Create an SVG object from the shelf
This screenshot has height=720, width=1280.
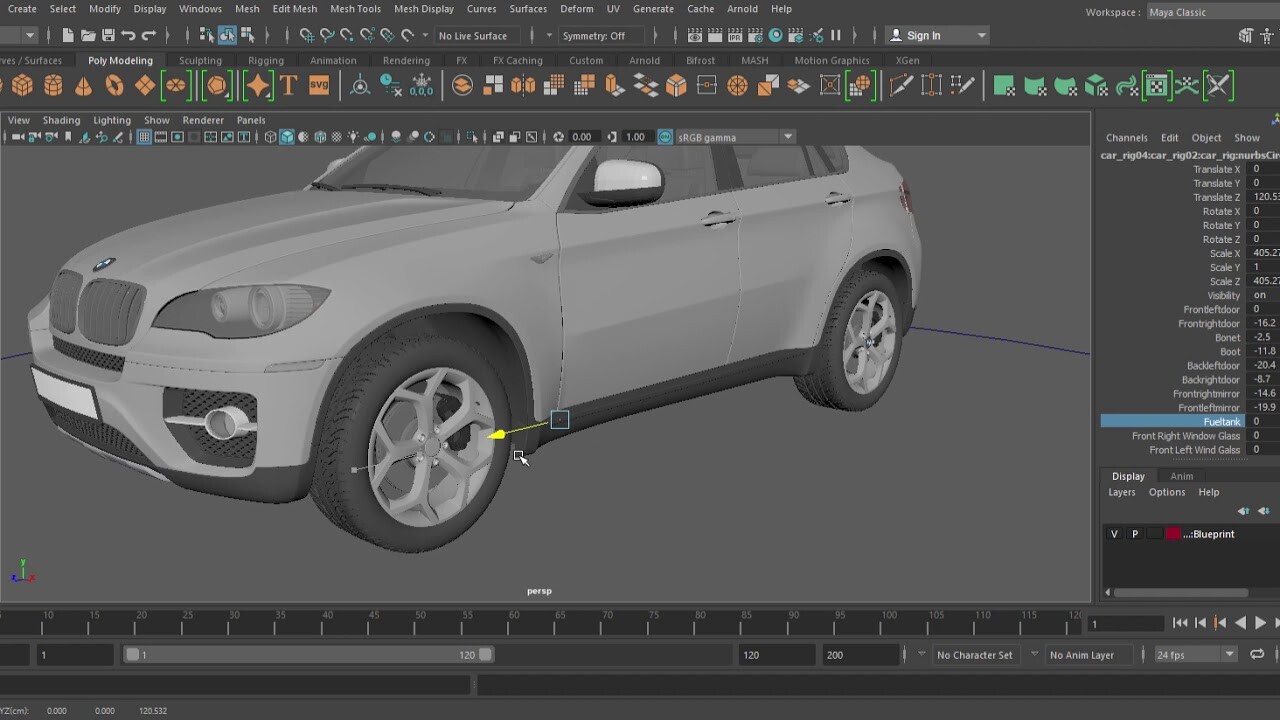(x=317, y=86)
